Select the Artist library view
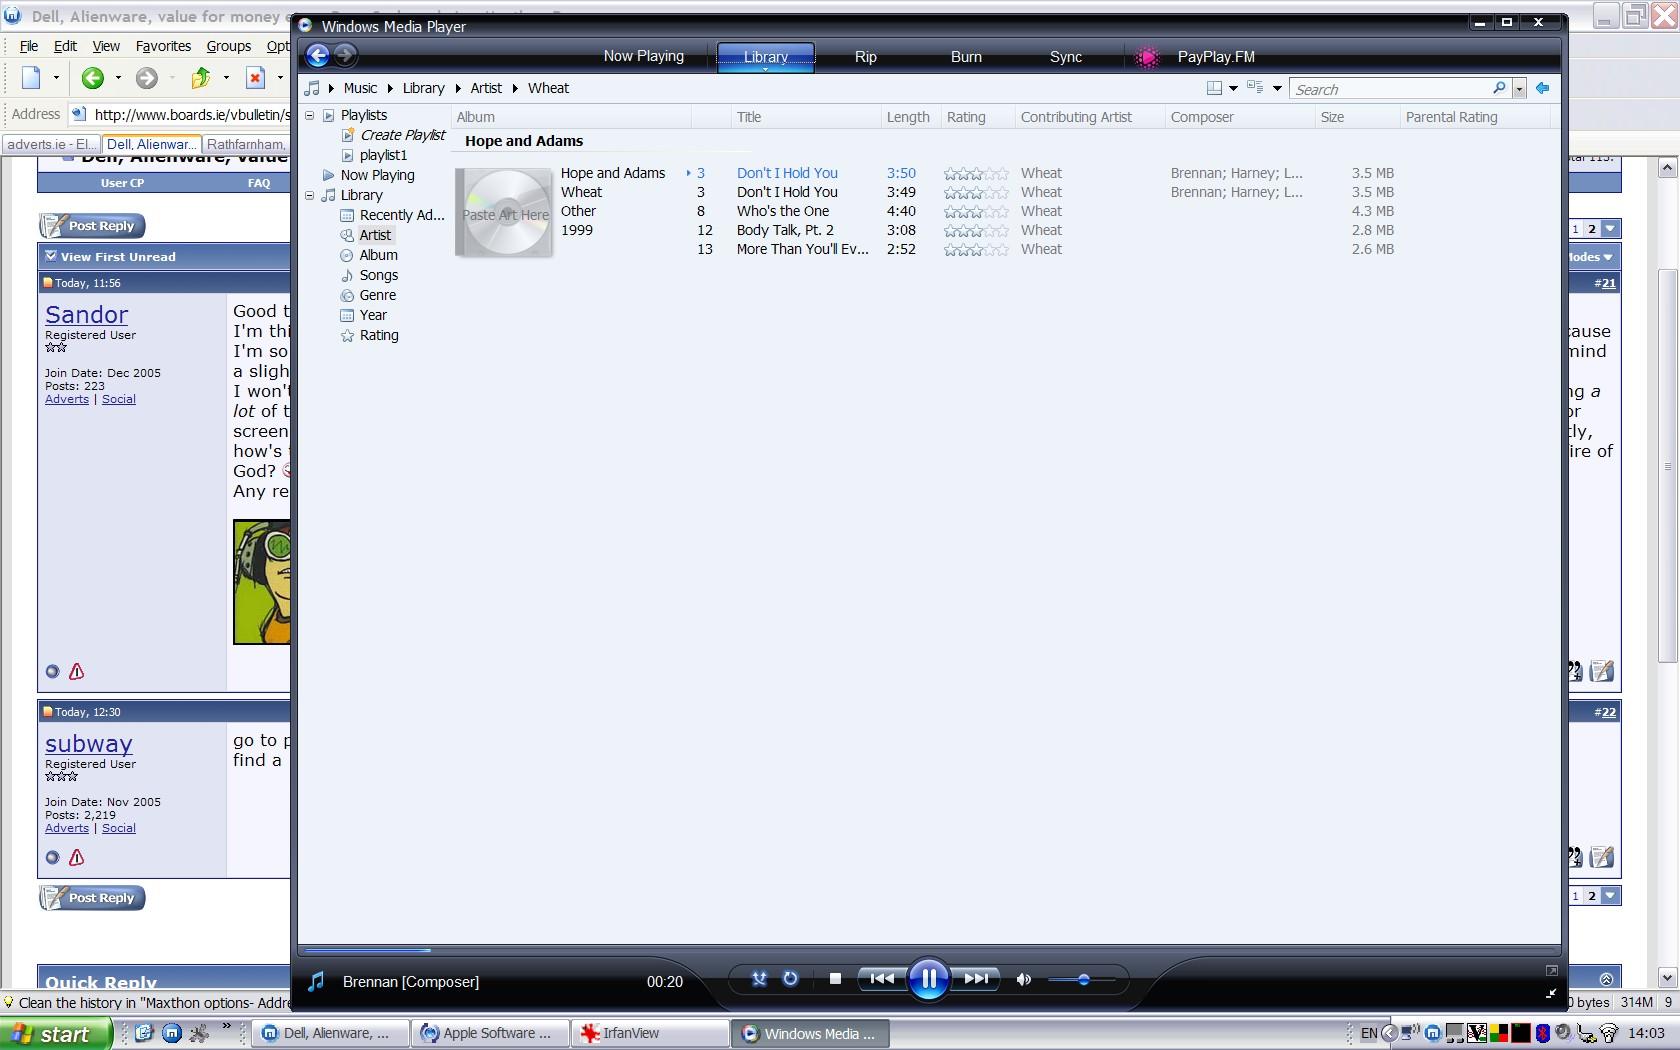Screen dimensions: 1680x1050 click(x=375, y=235)
